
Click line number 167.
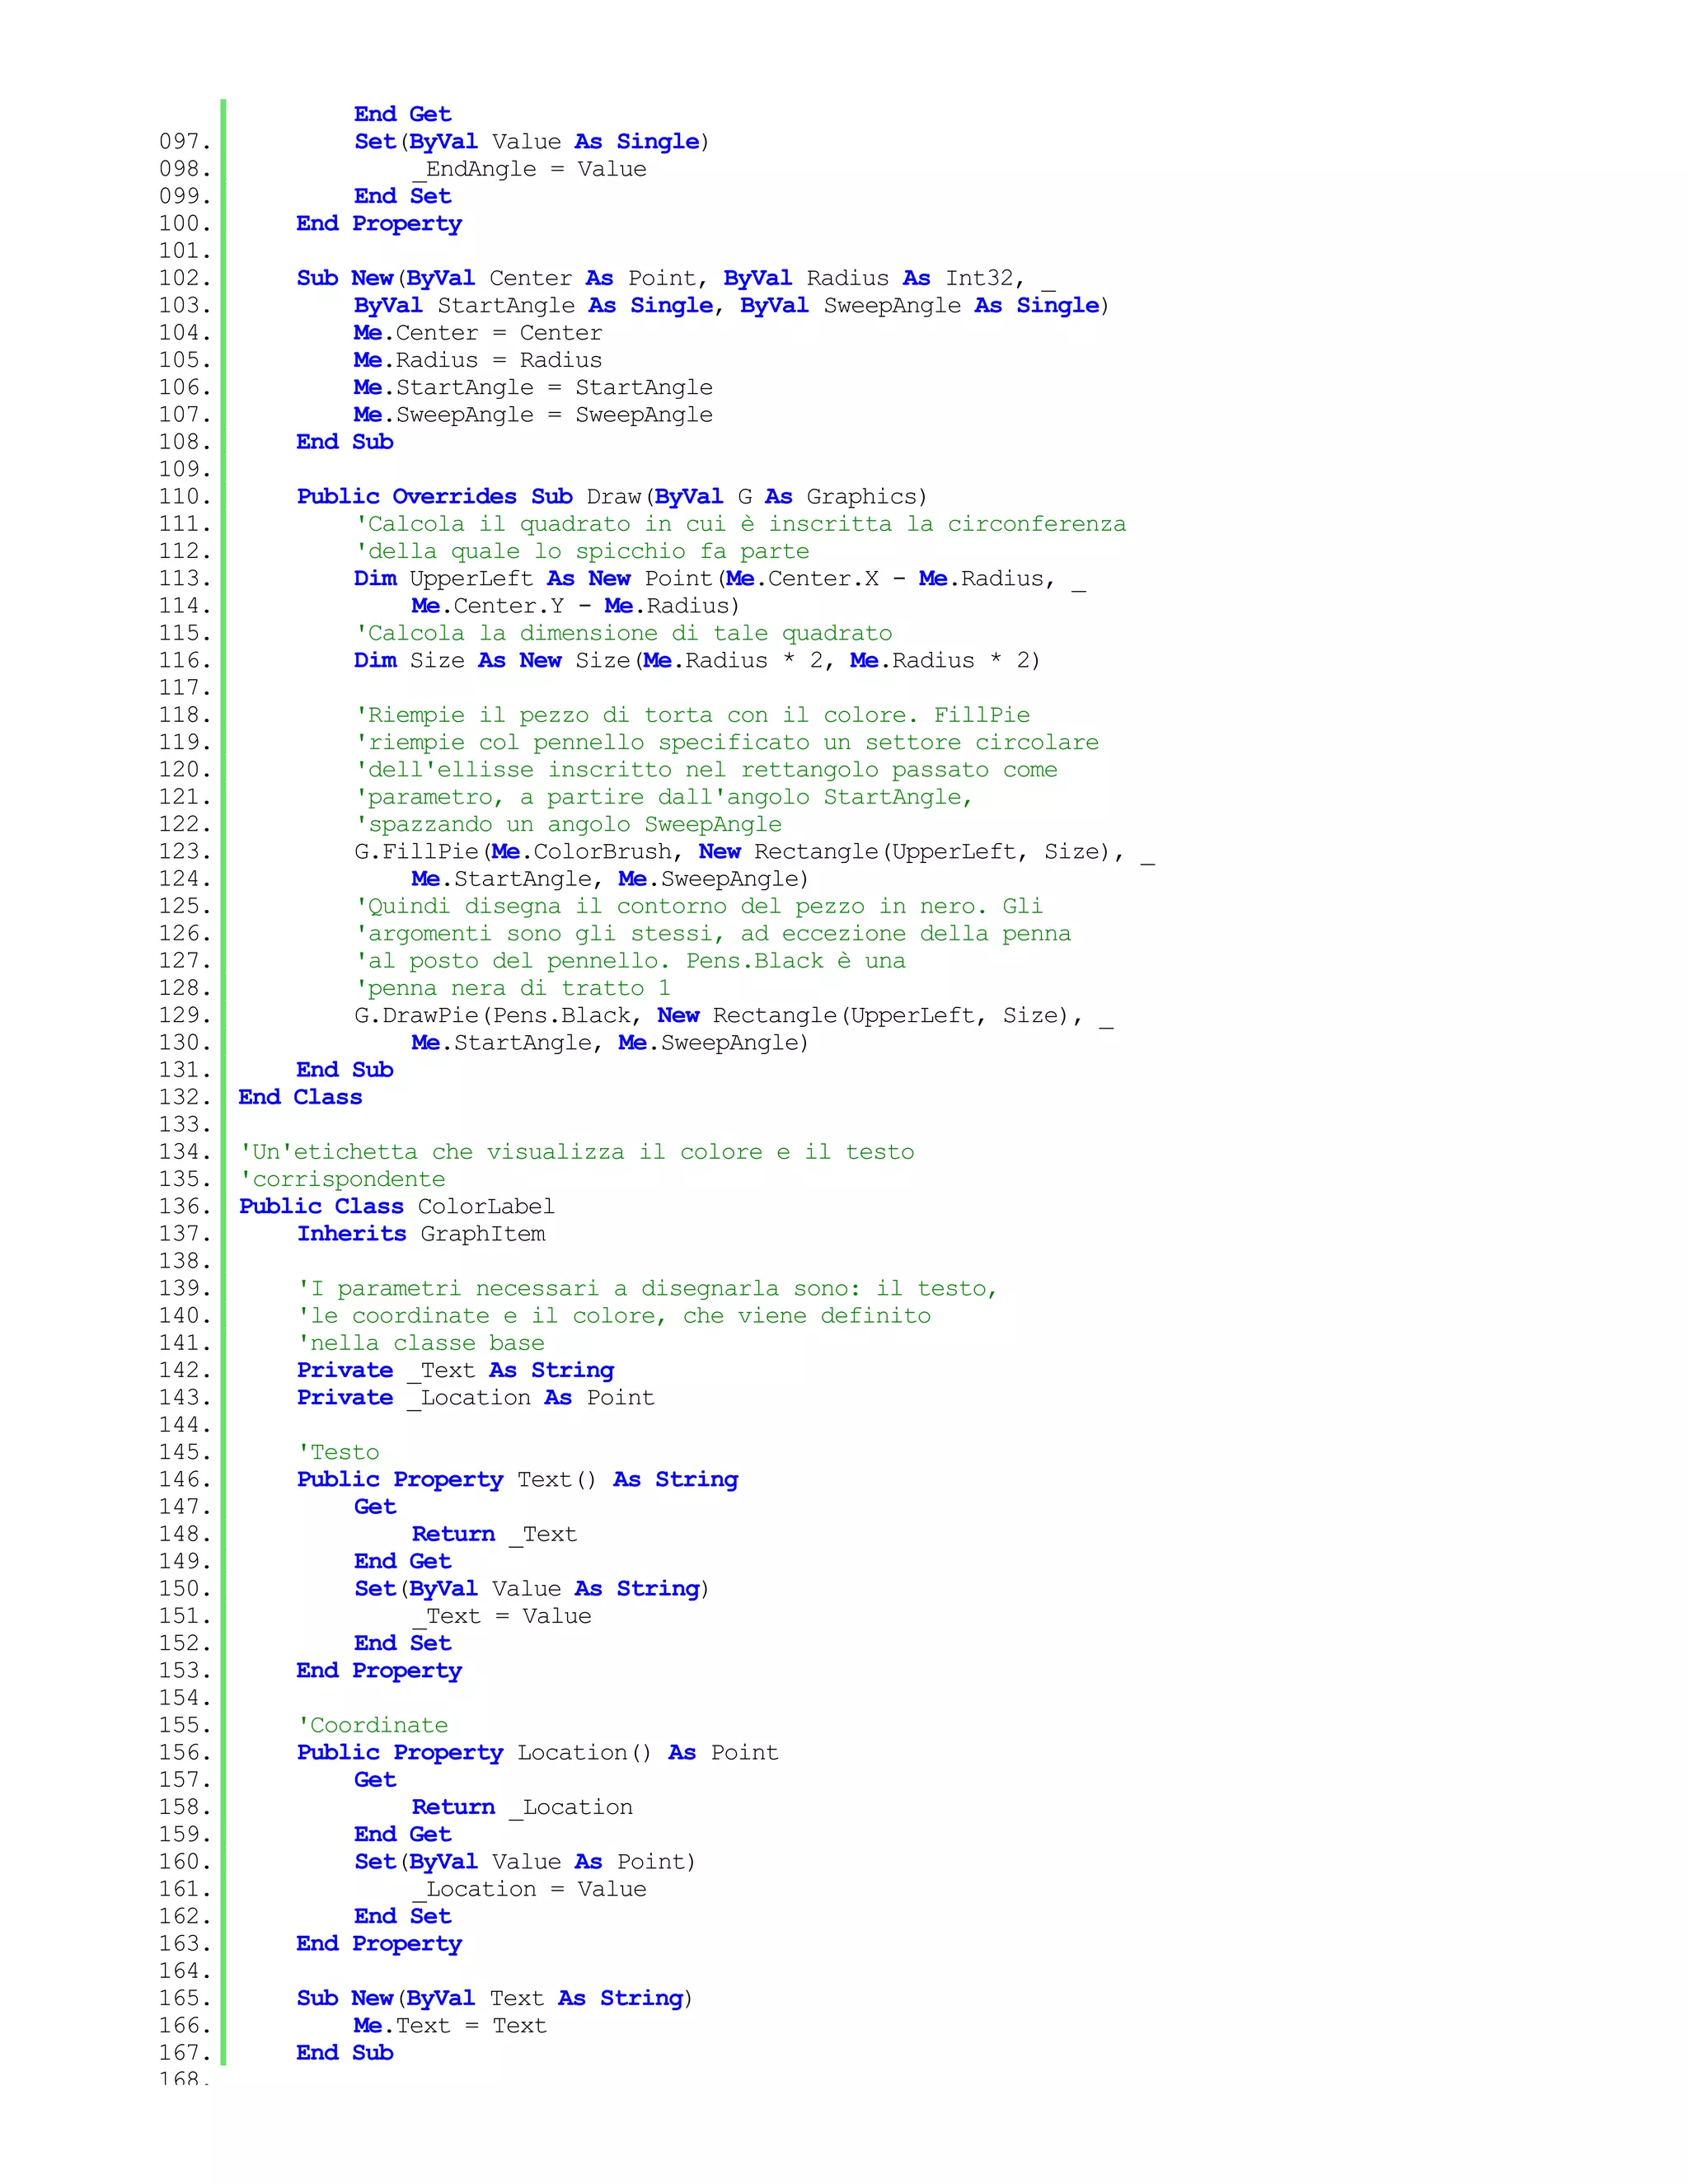tap(185, 2053)
